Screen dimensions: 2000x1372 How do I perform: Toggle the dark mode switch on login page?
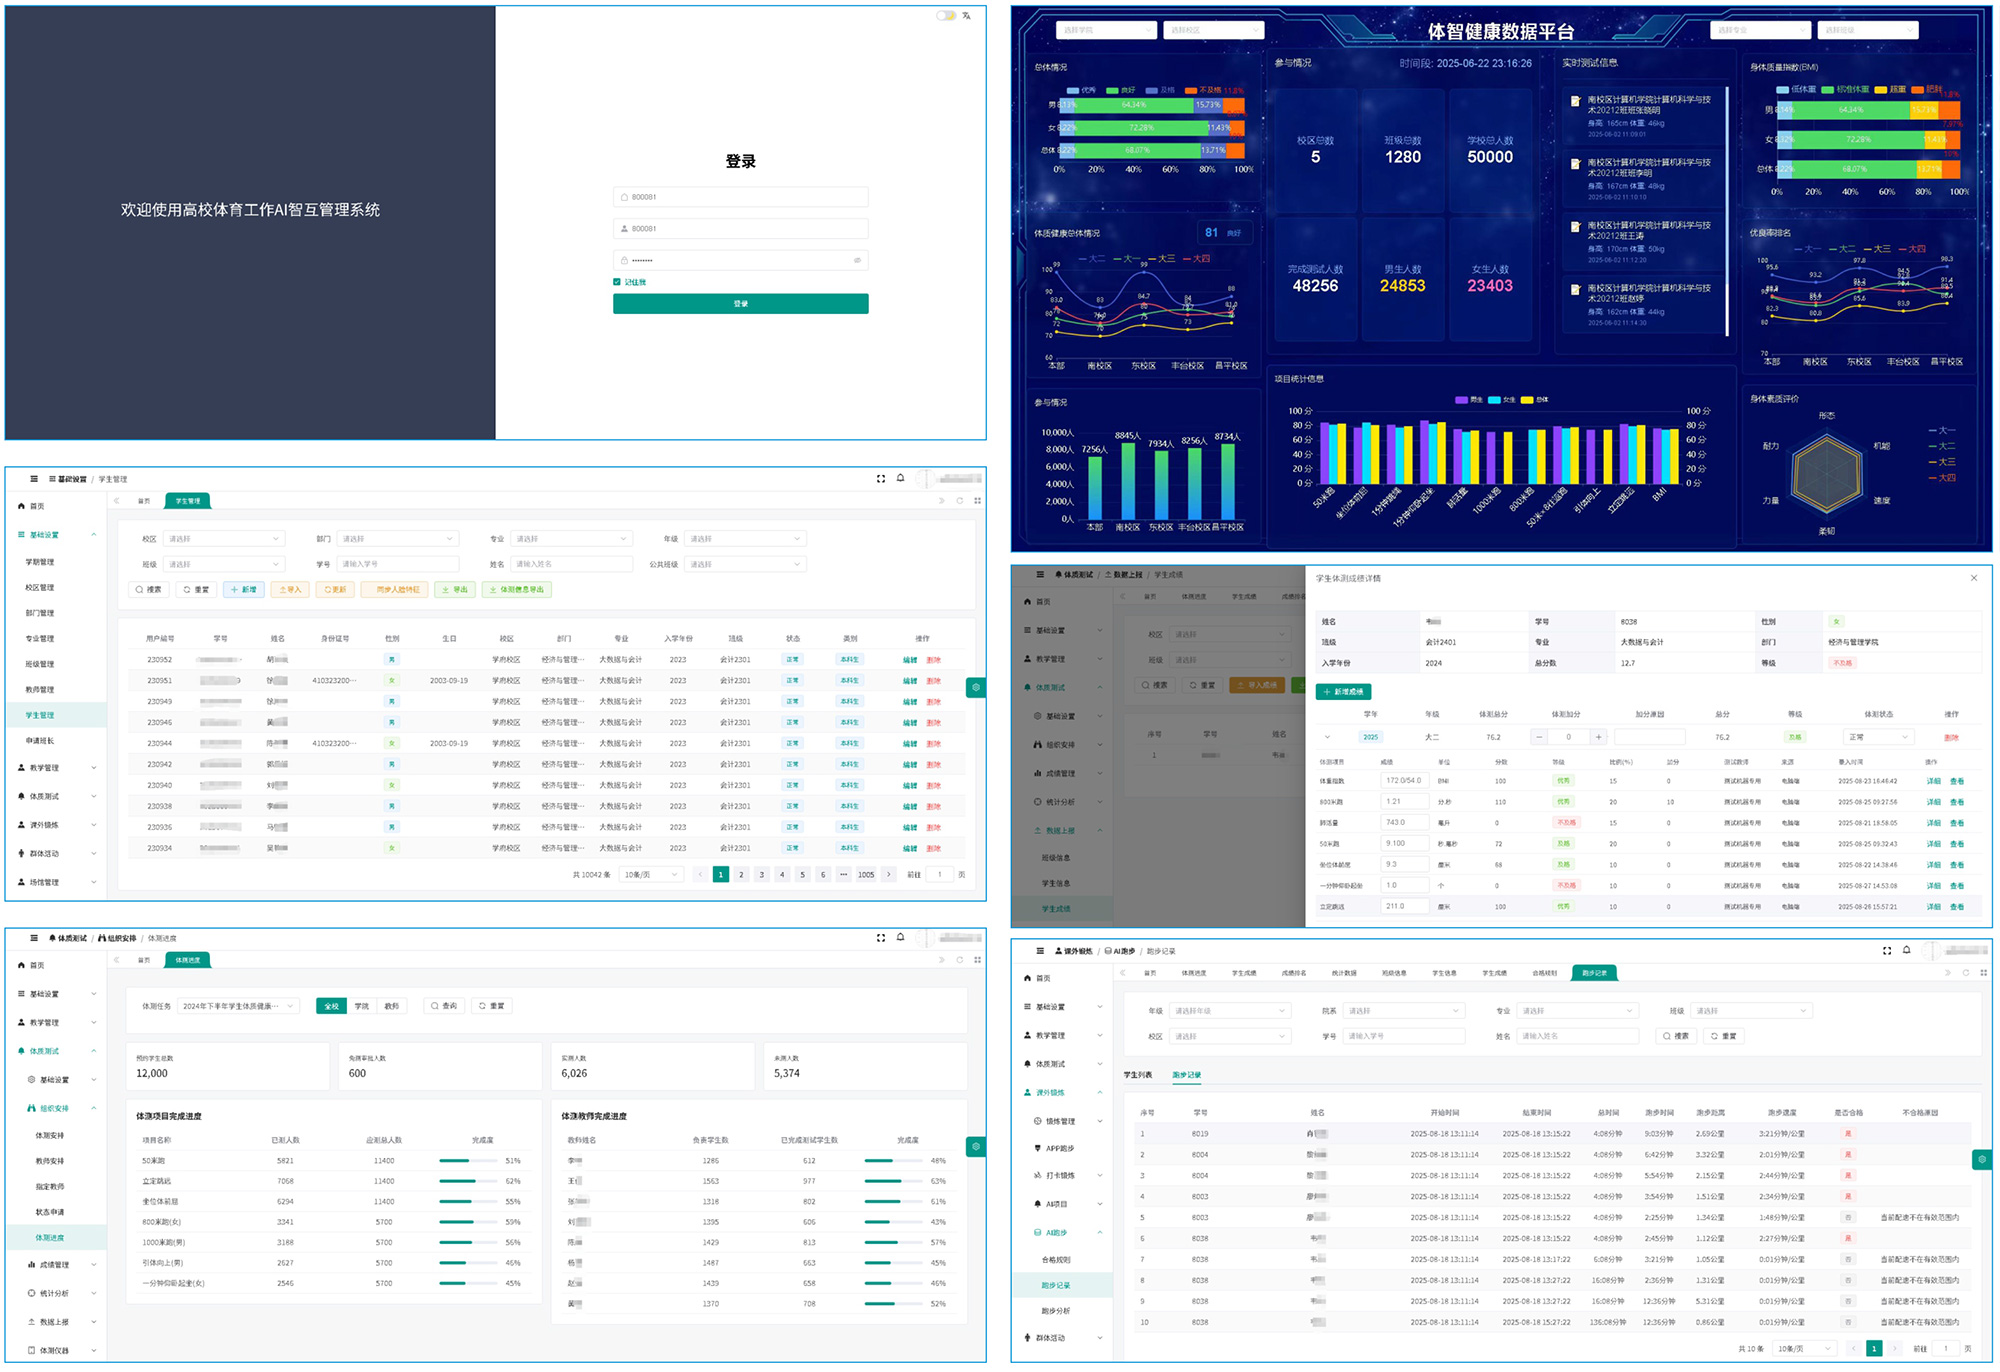coord(945,16)
